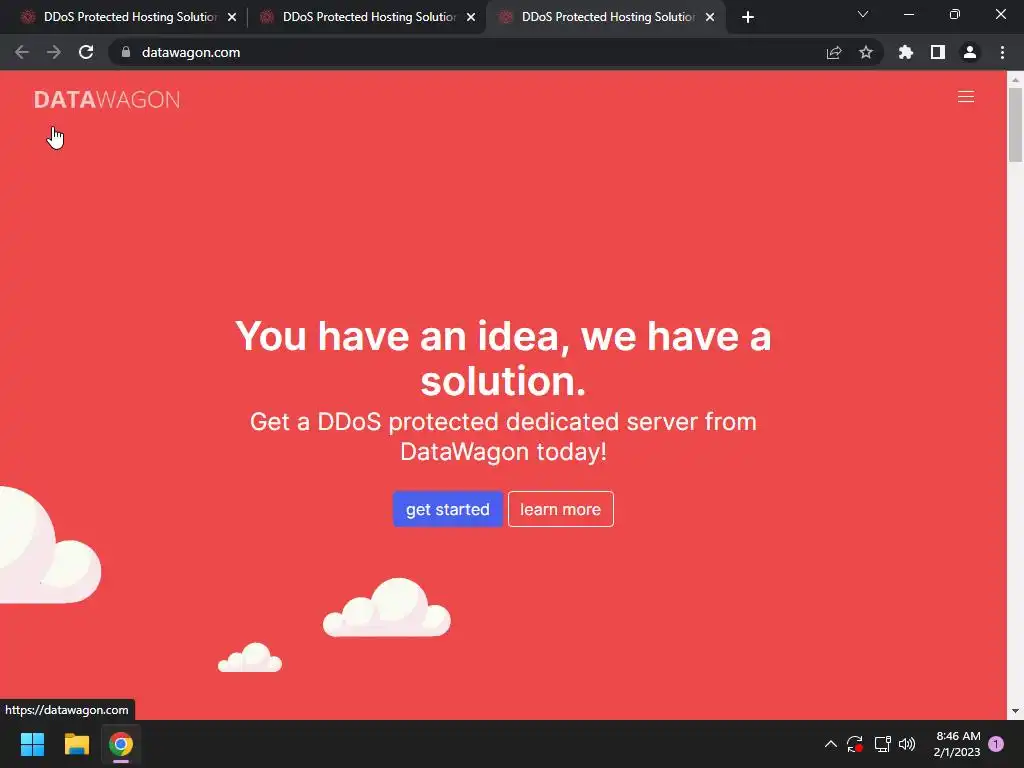
Task: Switch to the second DDoS Protected Hosting tab
Action: (369, 17)
